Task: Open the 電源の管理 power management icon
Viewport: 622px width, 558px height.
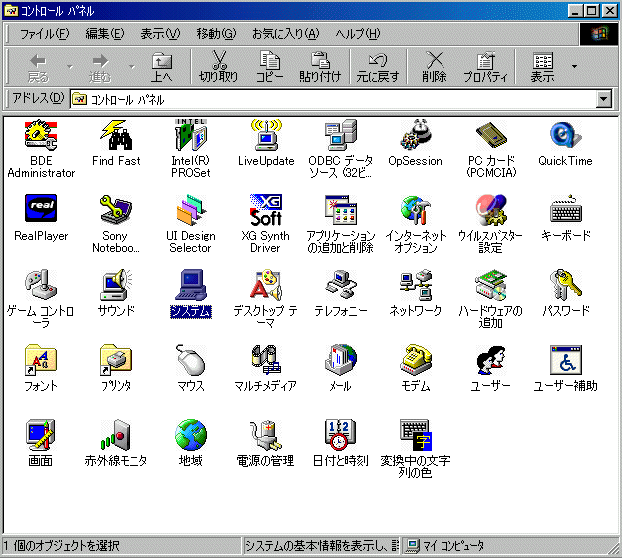Action: tap(265, 435)
